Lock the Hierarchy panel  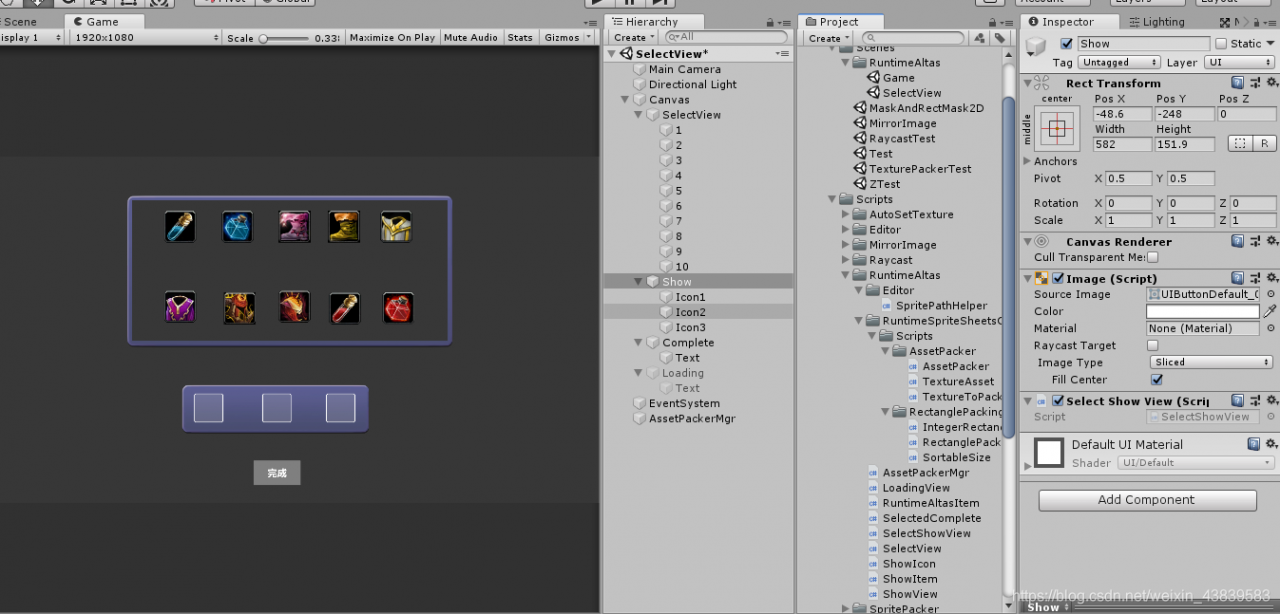771,22
